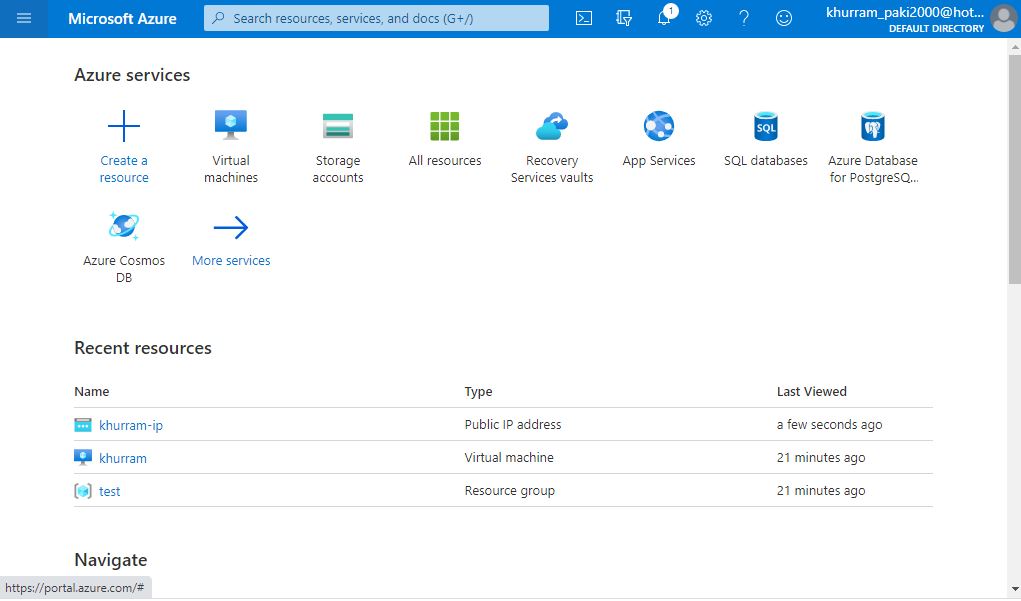Click the More services link text
1021x601 pixels.
(231, 260)
